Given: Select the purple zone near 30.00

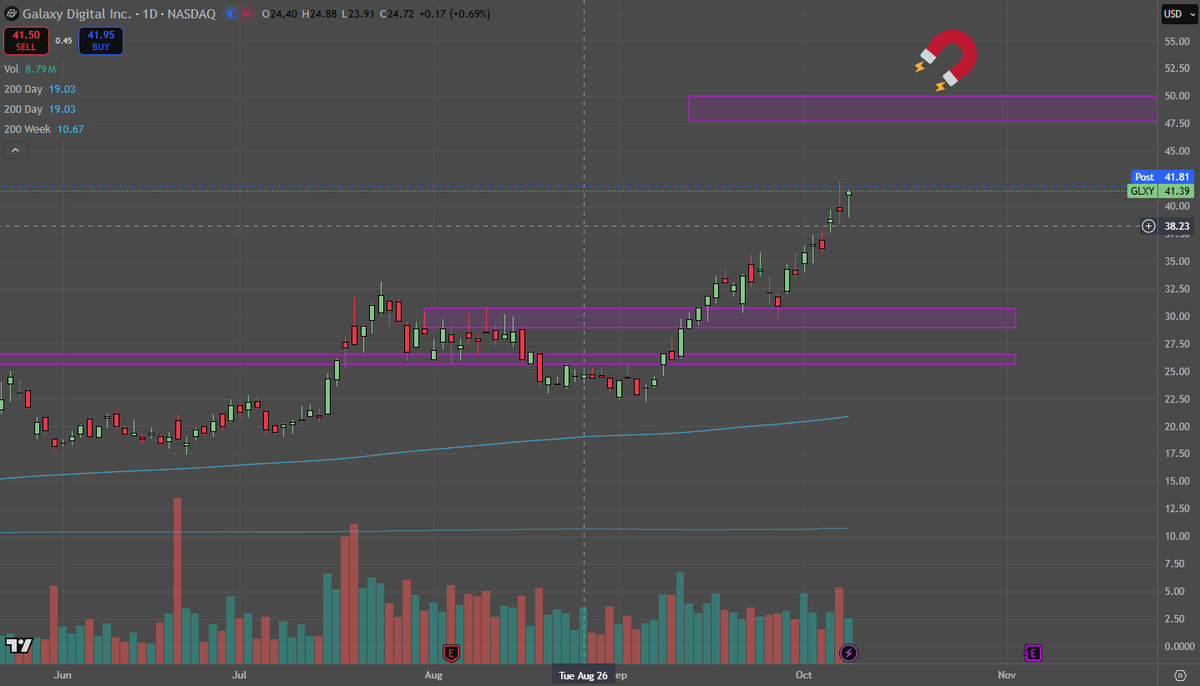Looking at the screenshot, I should pyautogui.click(x=720, y=318).
